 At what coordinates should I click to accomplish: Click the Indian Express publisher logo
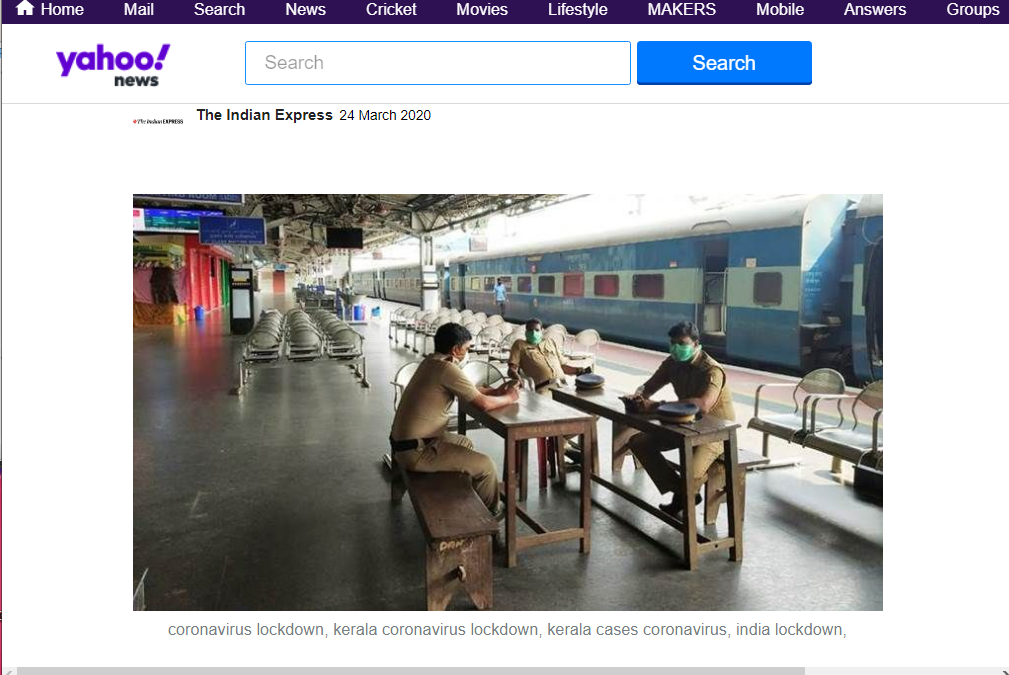coord(158,121)
